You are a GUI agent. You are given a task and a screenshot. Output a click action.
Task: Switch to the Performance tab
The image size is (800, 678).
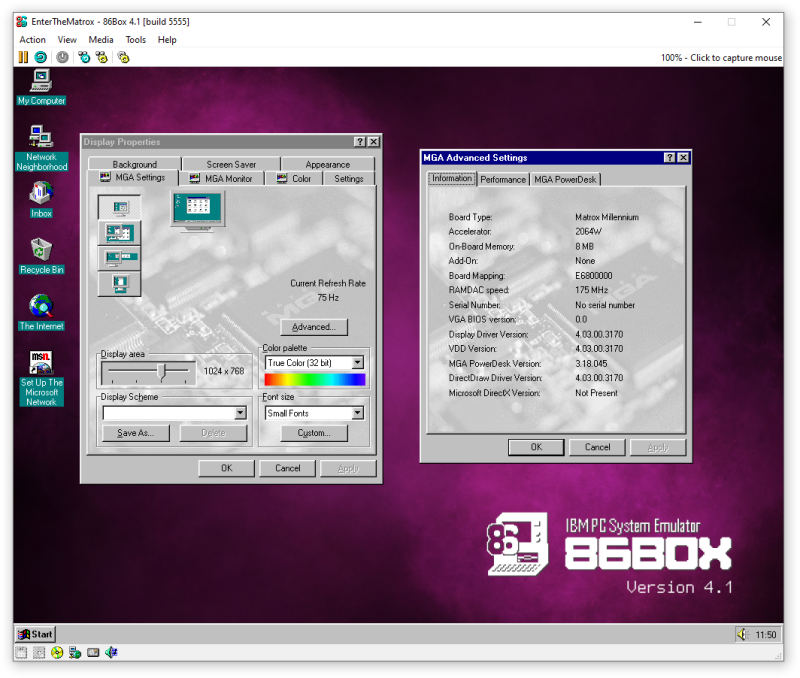(x=503, y=180)
